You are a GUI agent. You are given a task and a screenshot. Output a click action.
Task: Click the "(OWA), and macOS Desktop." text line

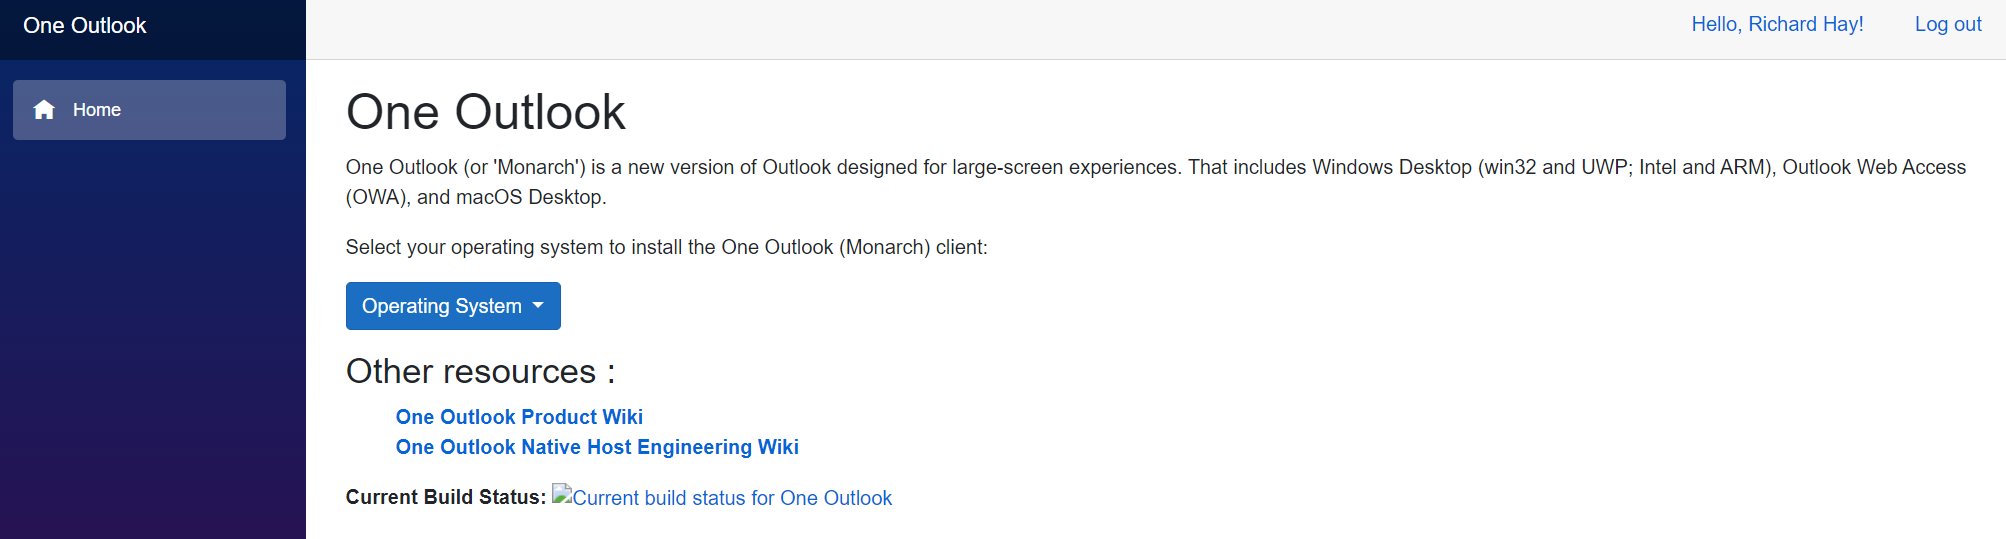(476, 197)
